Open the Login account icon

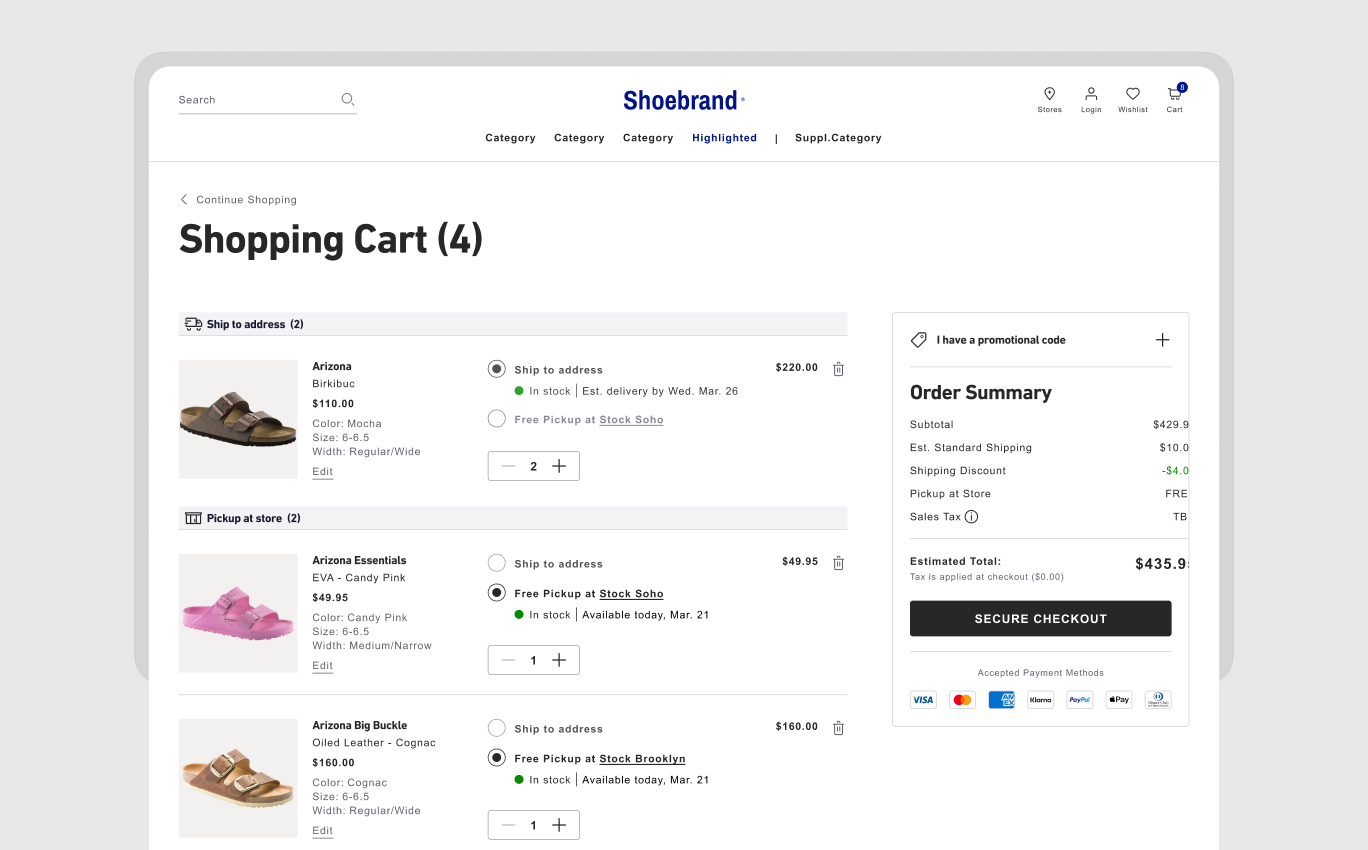click(1091, 94)
